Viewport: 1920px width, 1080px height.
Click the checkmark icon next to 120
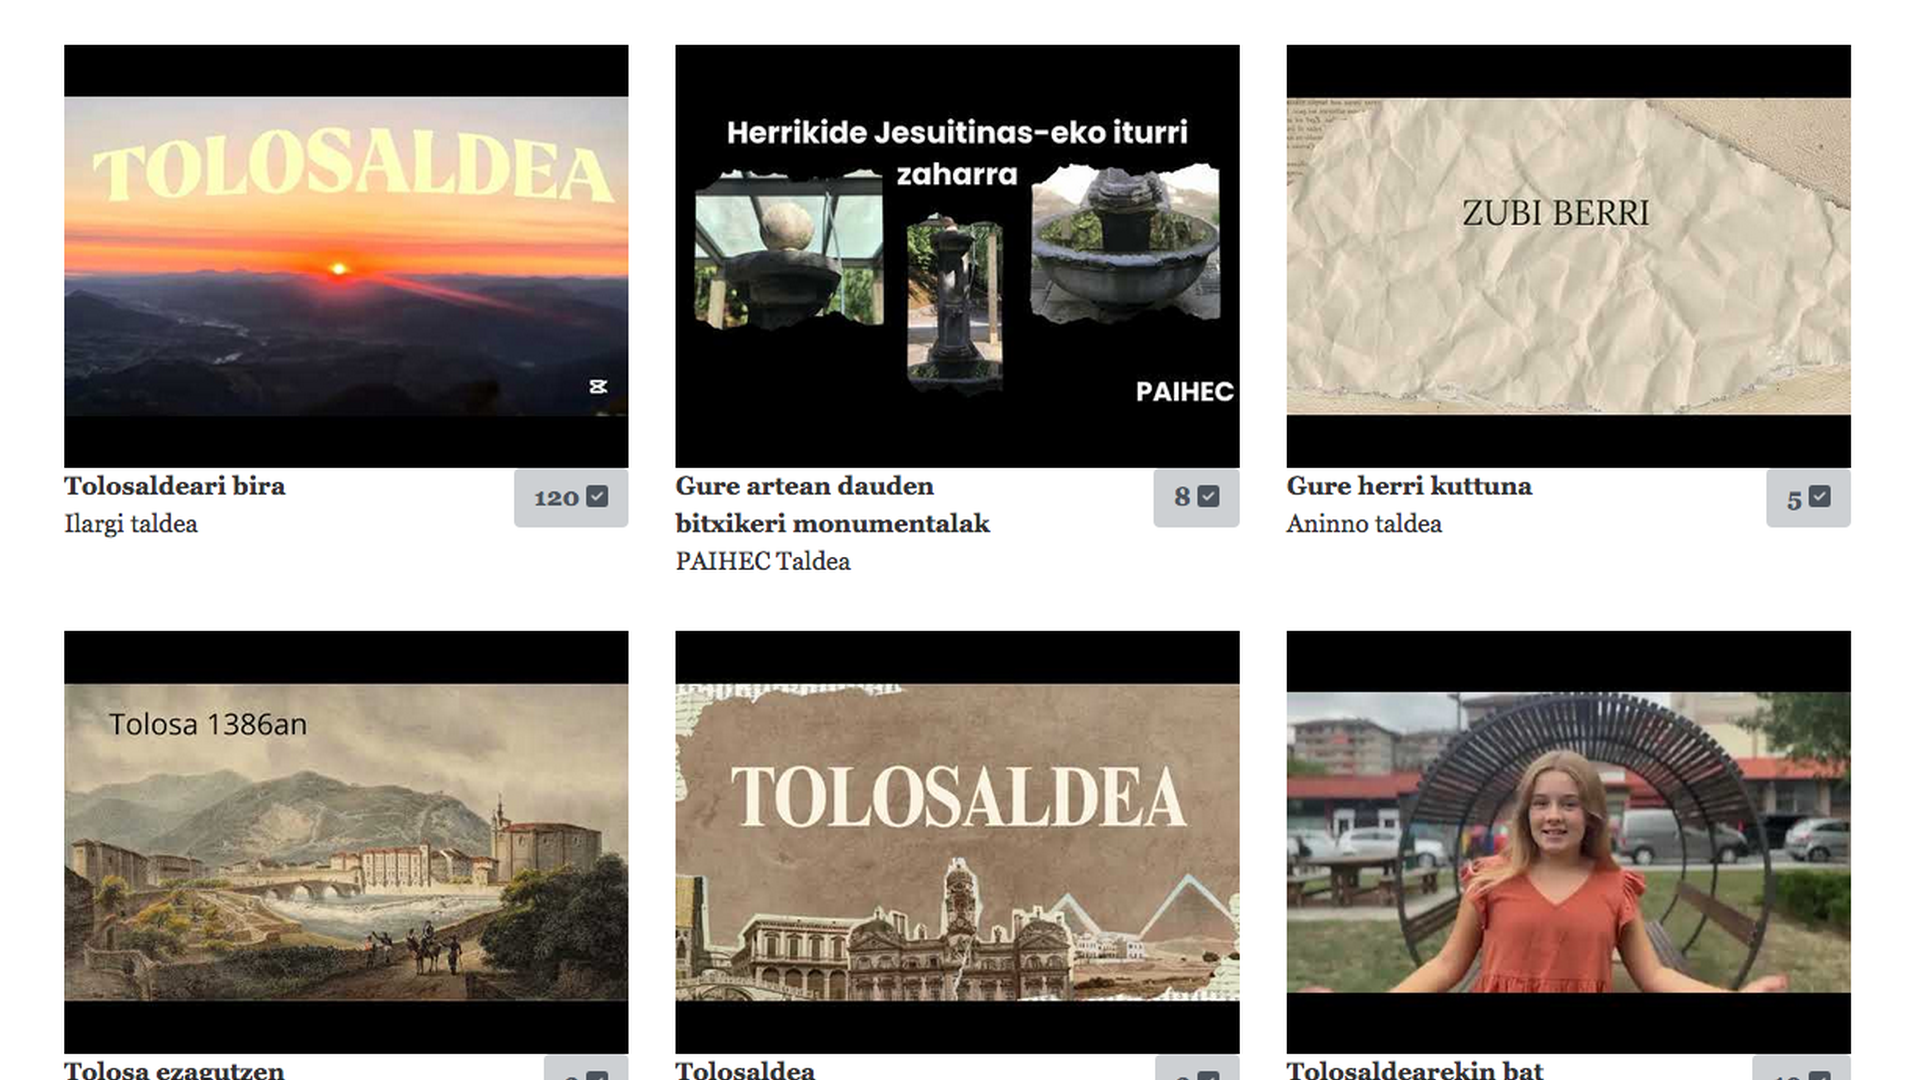coord(597,496)
